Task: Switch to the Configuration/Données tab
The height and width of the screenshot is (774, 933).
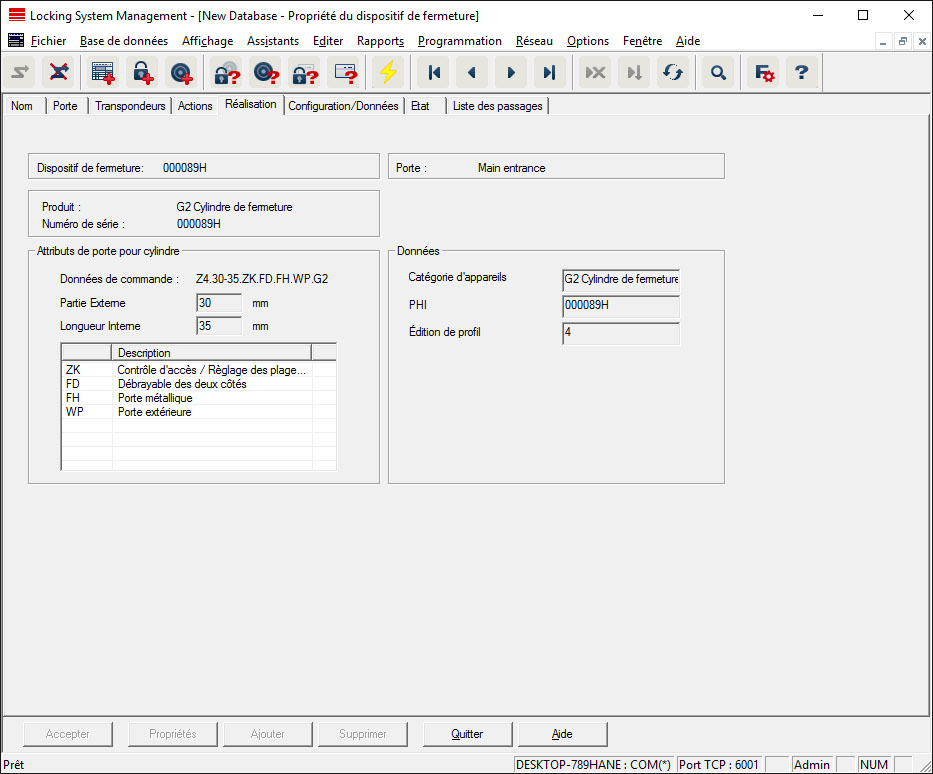Action: tap(343, 106)
